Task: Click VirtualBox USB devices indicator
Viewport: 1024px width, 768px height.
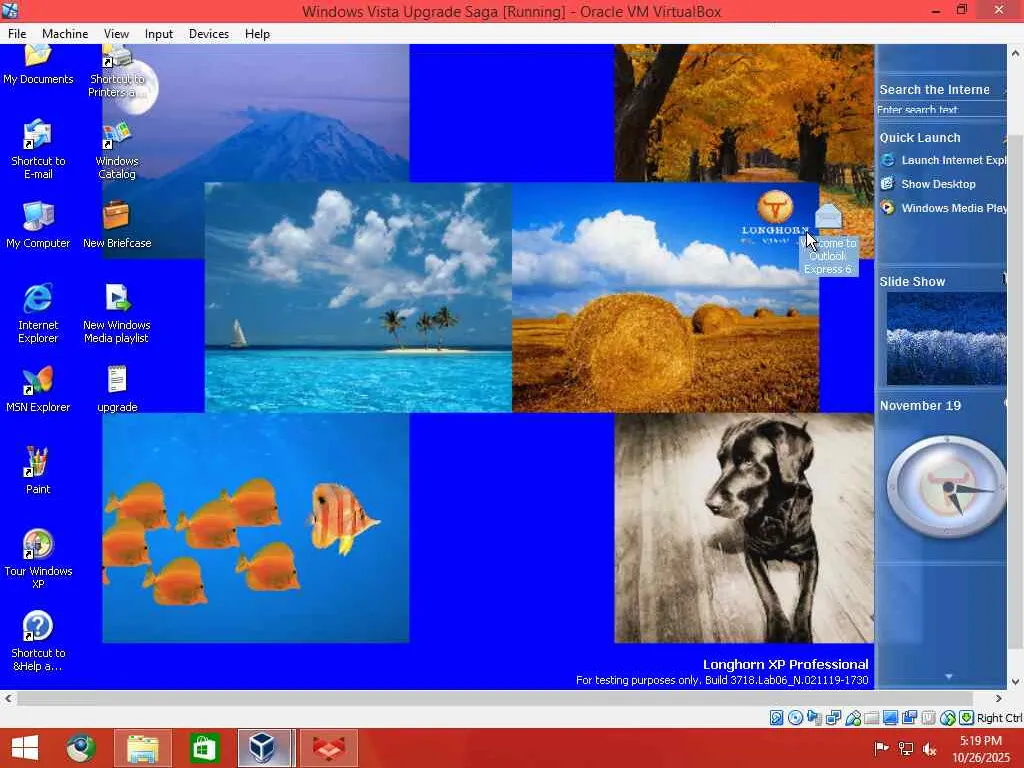Action: click(x=853, y=718)
